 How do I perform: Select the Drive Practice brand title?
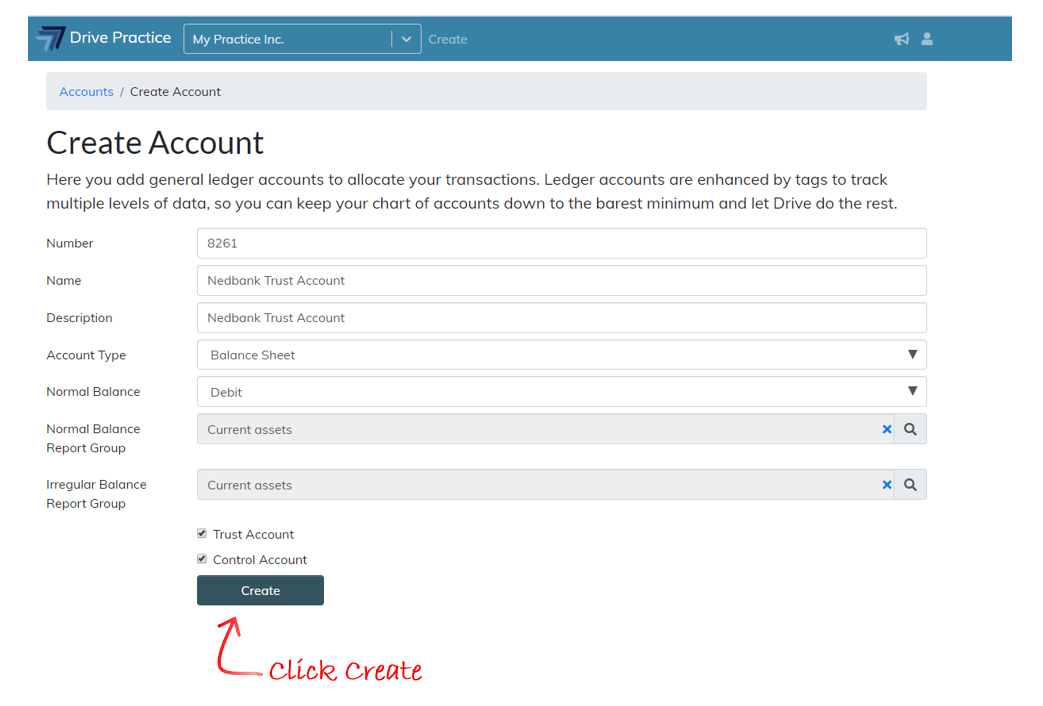point(120,38)
